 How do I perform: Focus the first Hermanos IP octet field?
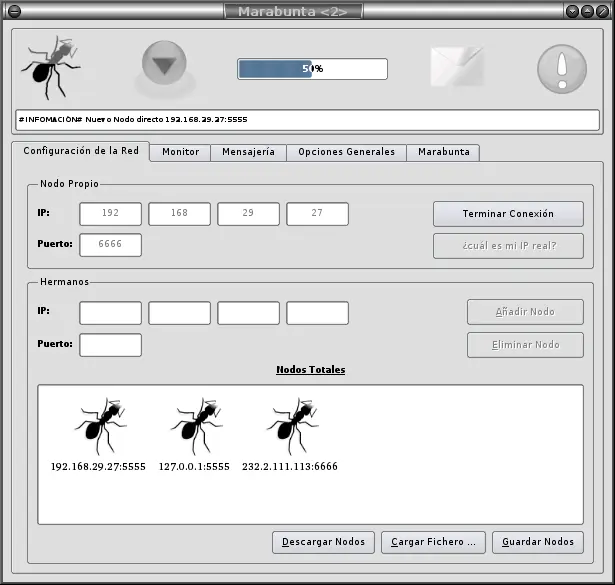pos(110,313)
